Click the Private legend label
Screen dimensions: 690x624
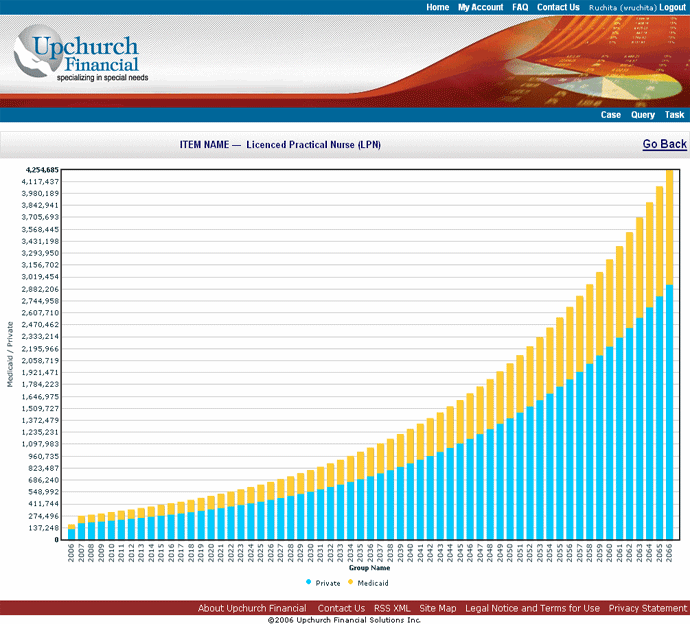pos(328,583)
